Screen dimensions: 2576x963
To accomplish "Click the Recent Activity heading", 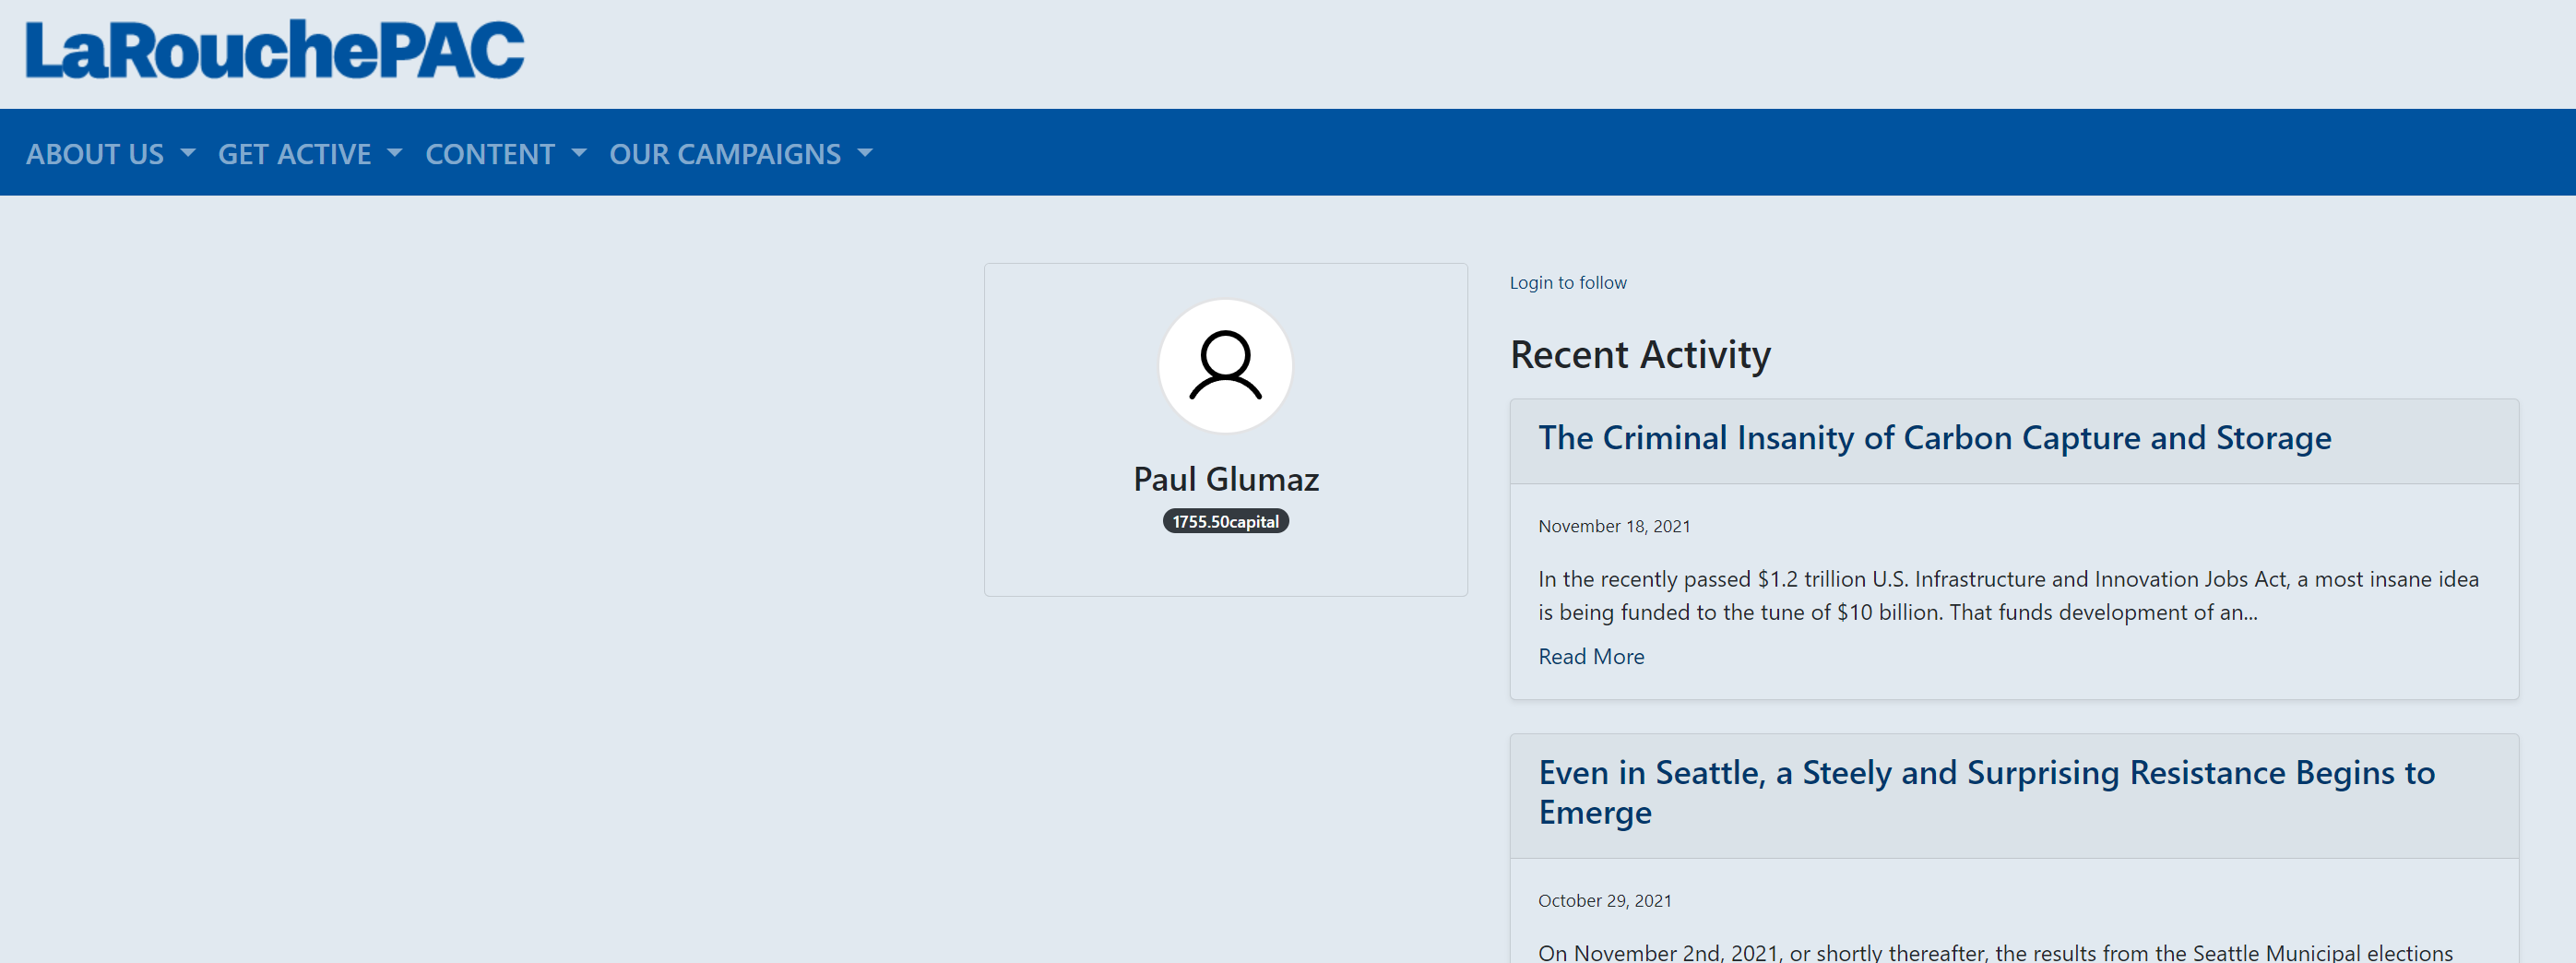I will [1640, 355].
